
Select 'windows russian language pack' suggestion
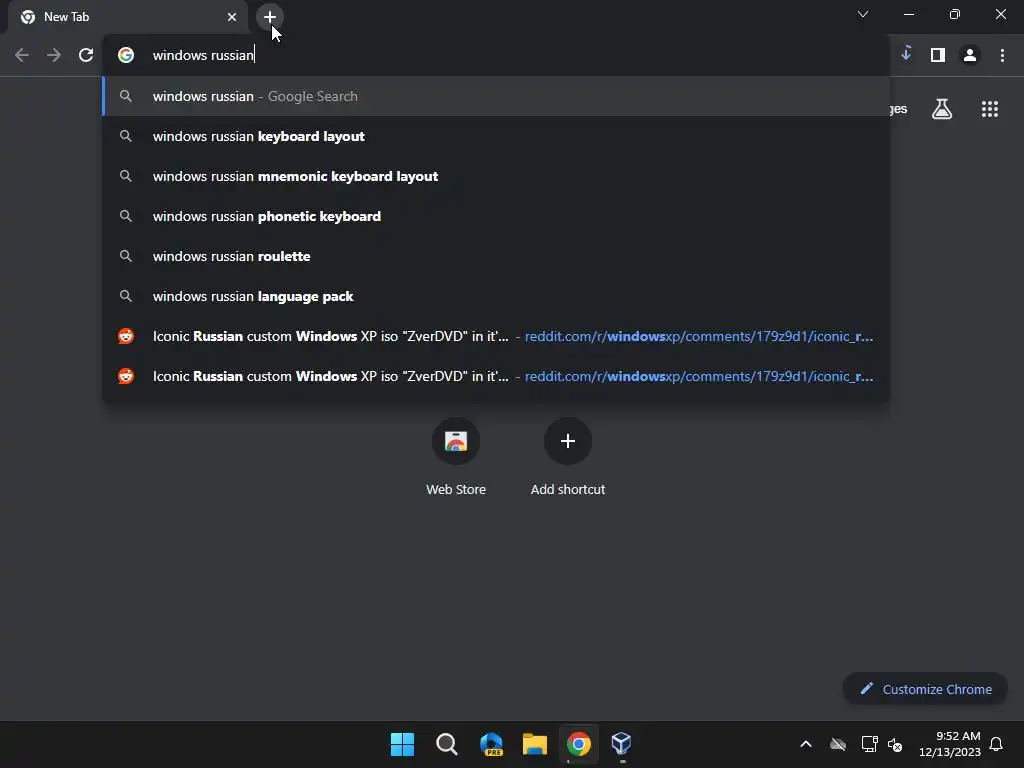(x=496, y=296)
